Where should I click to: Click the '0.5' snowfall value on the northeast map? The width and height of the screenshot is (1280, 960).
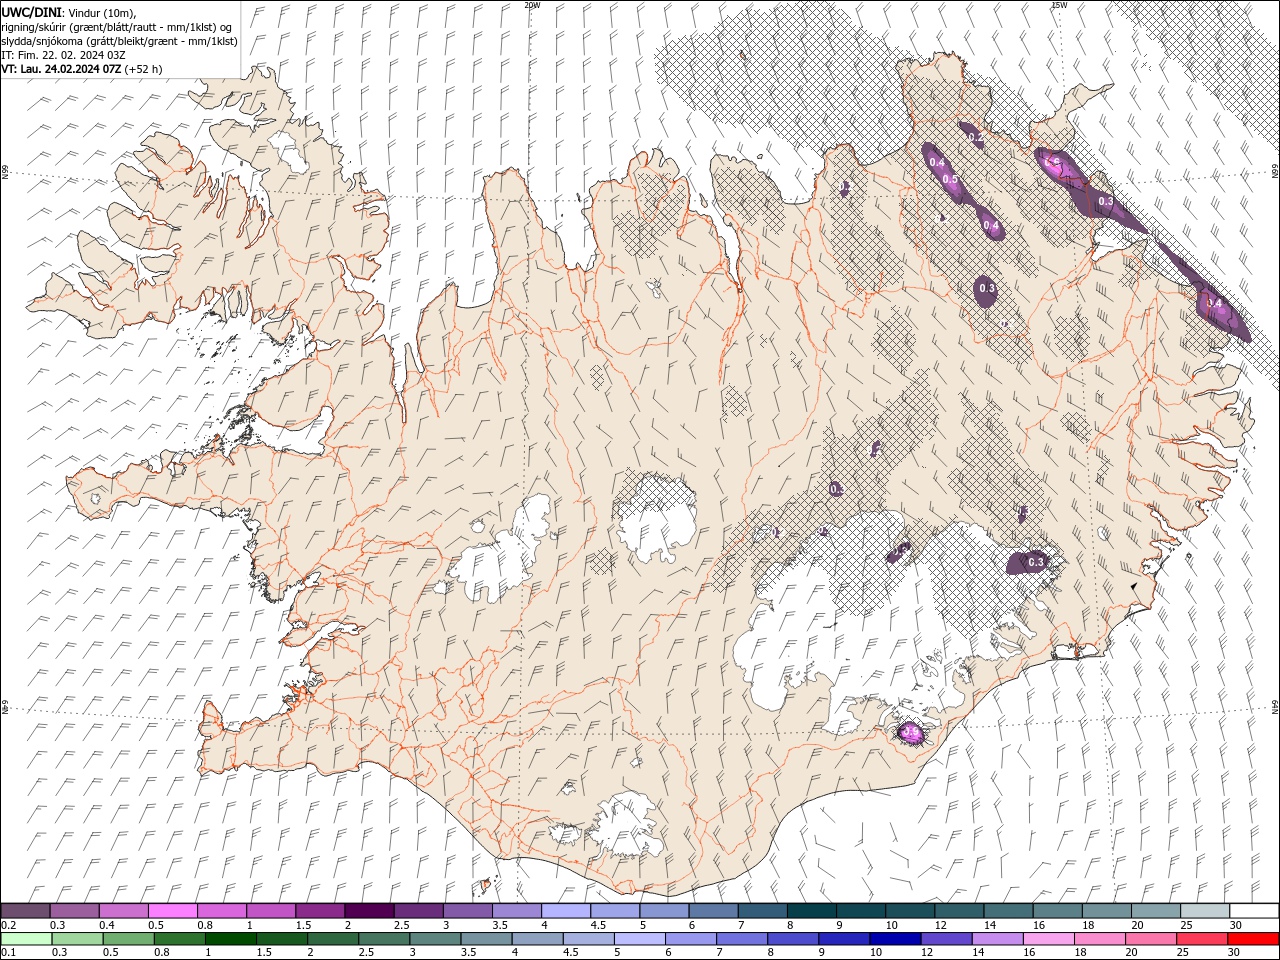pos(950,180)
